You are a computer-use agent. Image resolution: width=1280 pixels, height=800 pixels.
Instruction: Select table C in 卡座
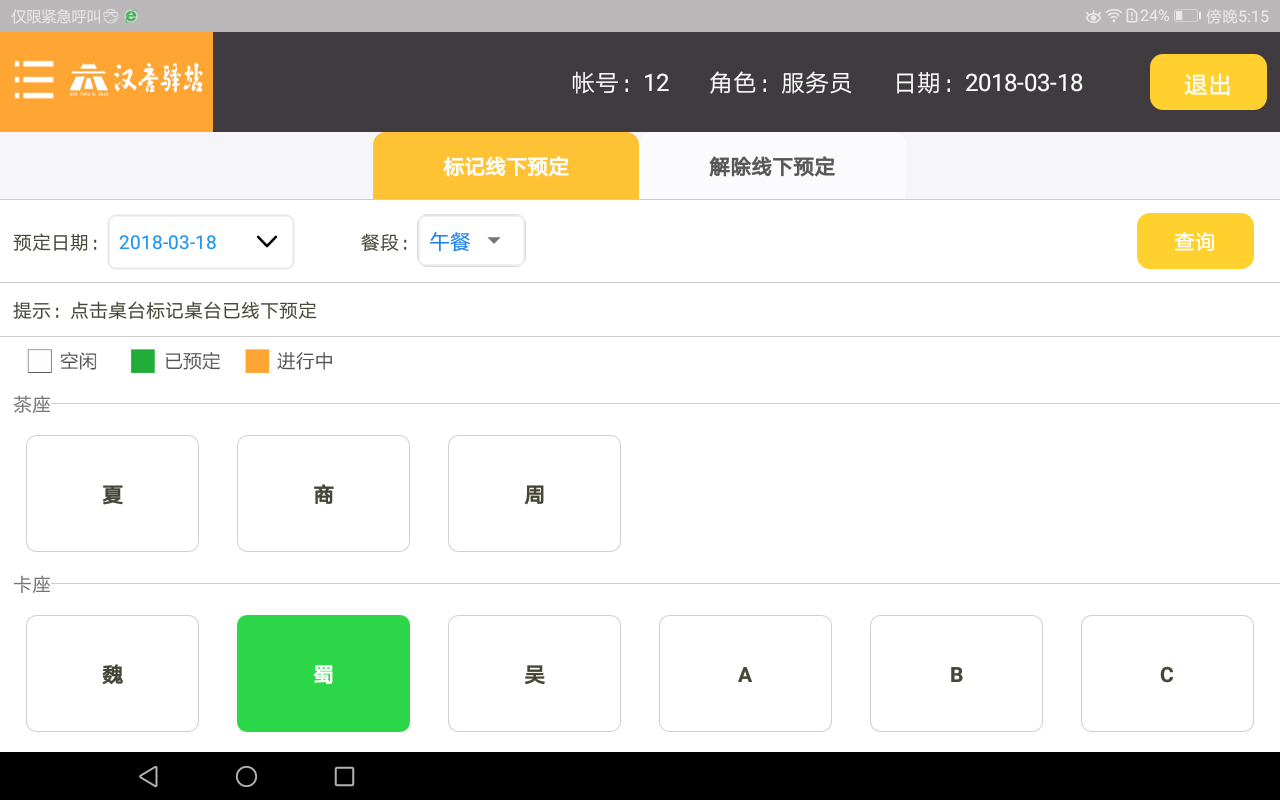[x=1167, y=673]
